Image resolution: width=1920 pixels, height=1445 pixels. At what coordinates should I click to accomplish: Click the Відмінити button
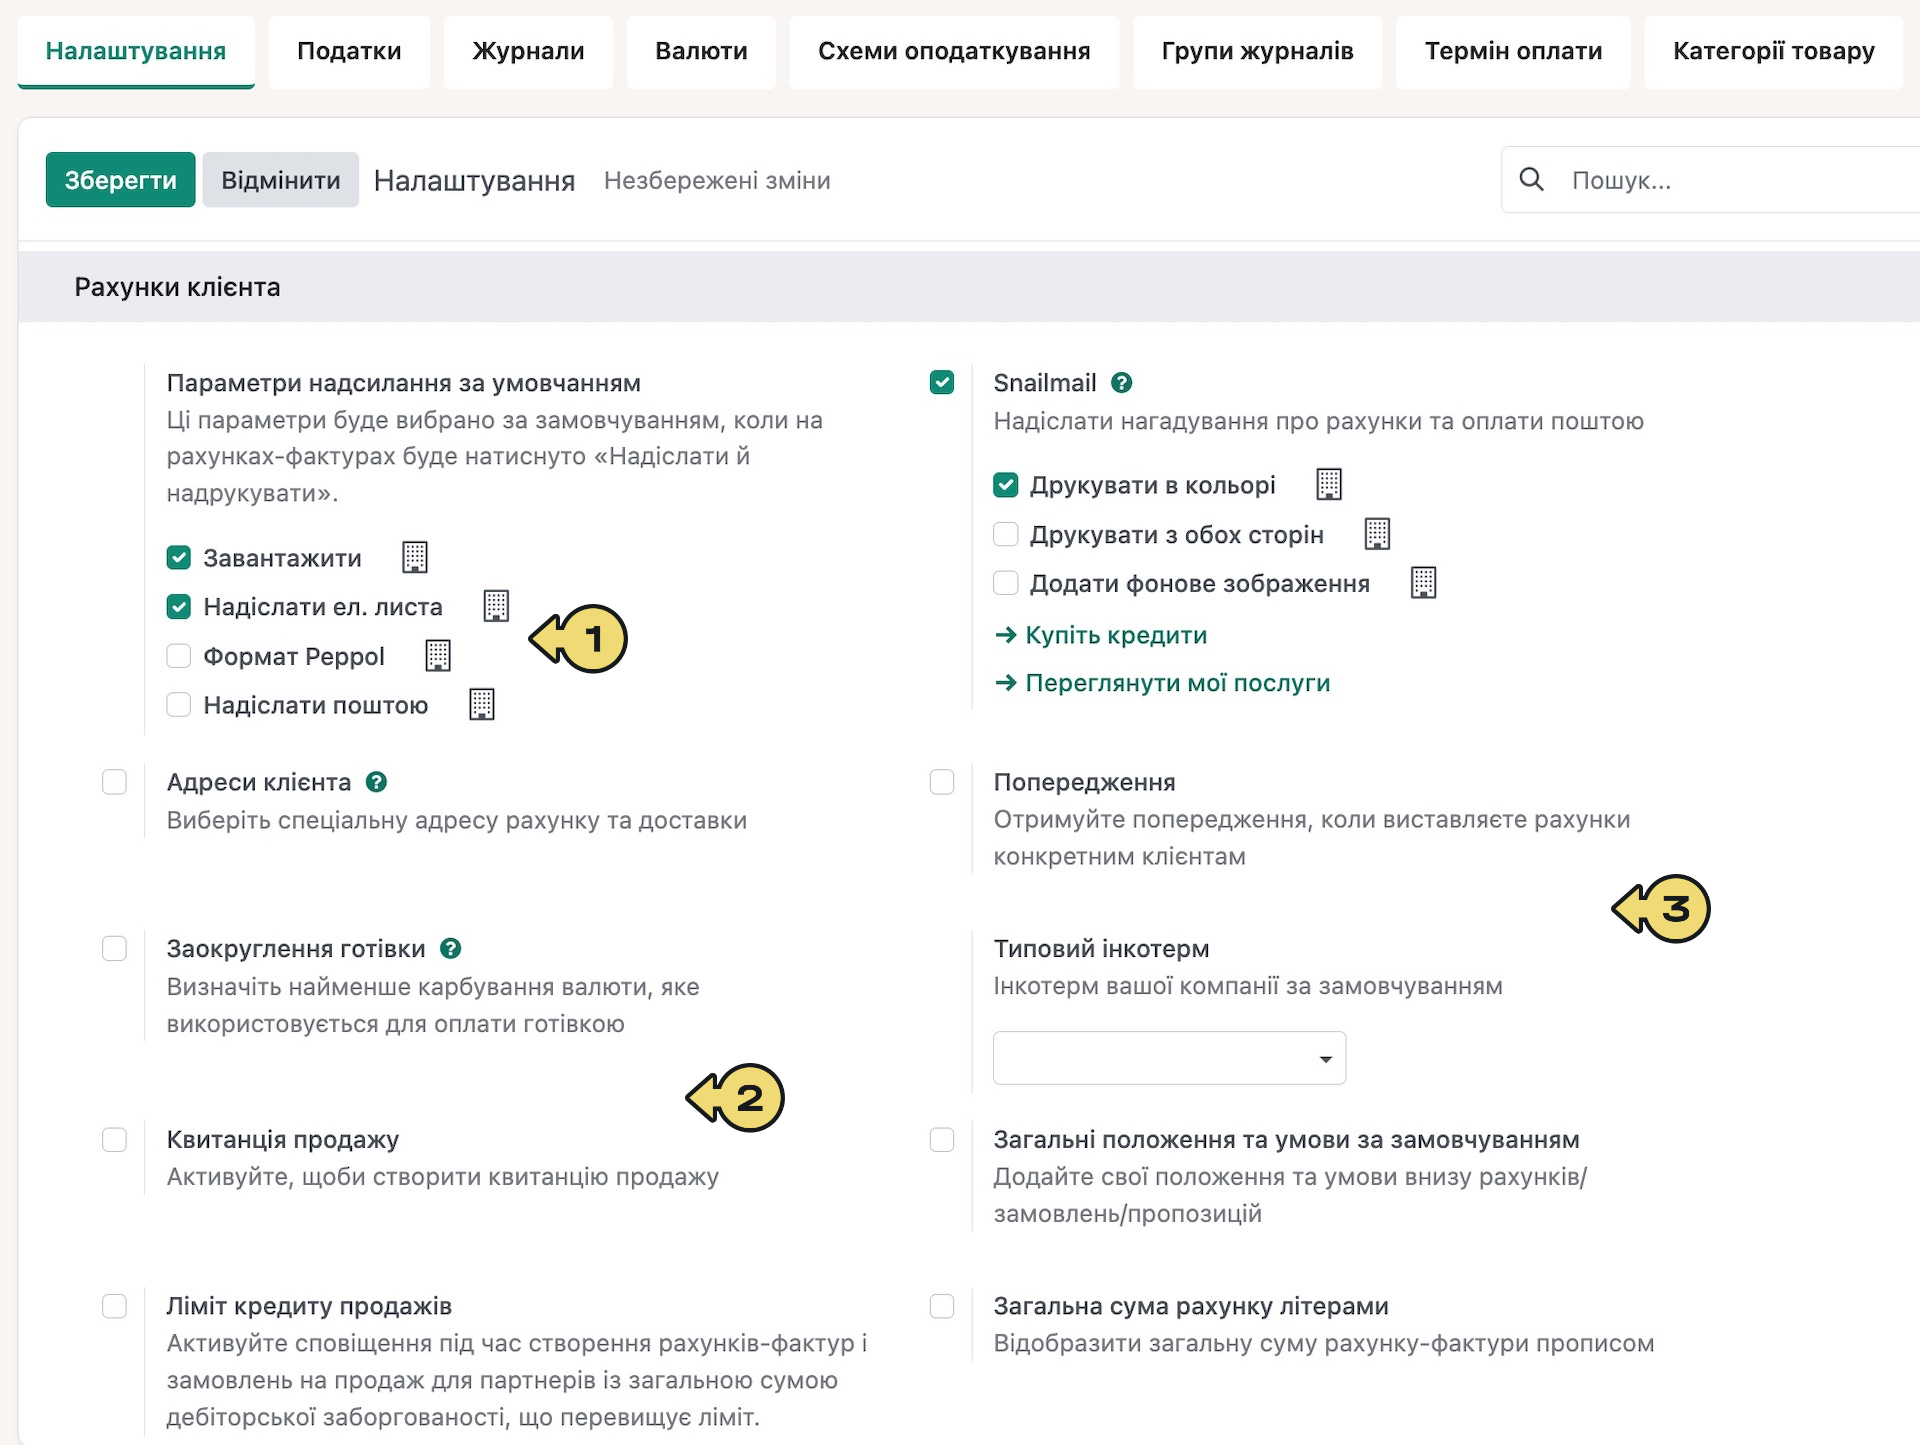[280, 180]
